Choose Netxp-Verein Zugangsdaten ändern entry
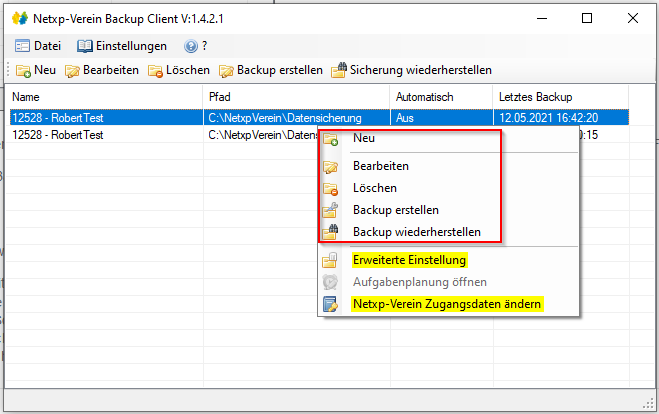Image resolution: width=659 pixels, height=414 pixels. point(449,304)
